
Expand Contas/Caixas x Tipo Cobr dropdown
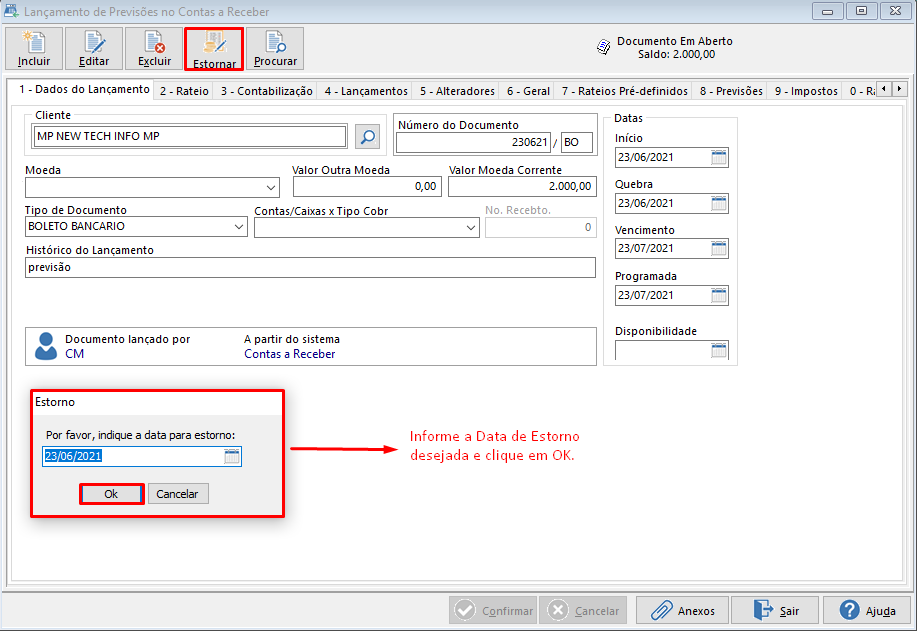[471, 227]
